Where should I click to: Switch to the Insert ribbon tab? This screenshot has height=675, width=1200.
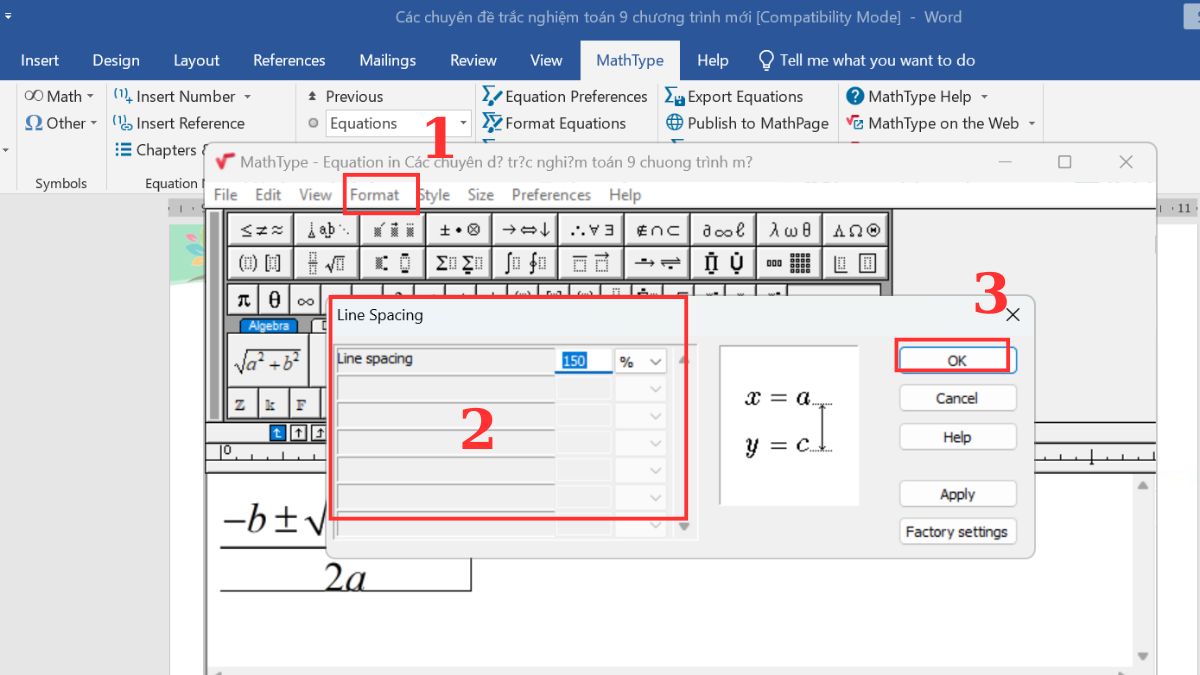[40, 60]
